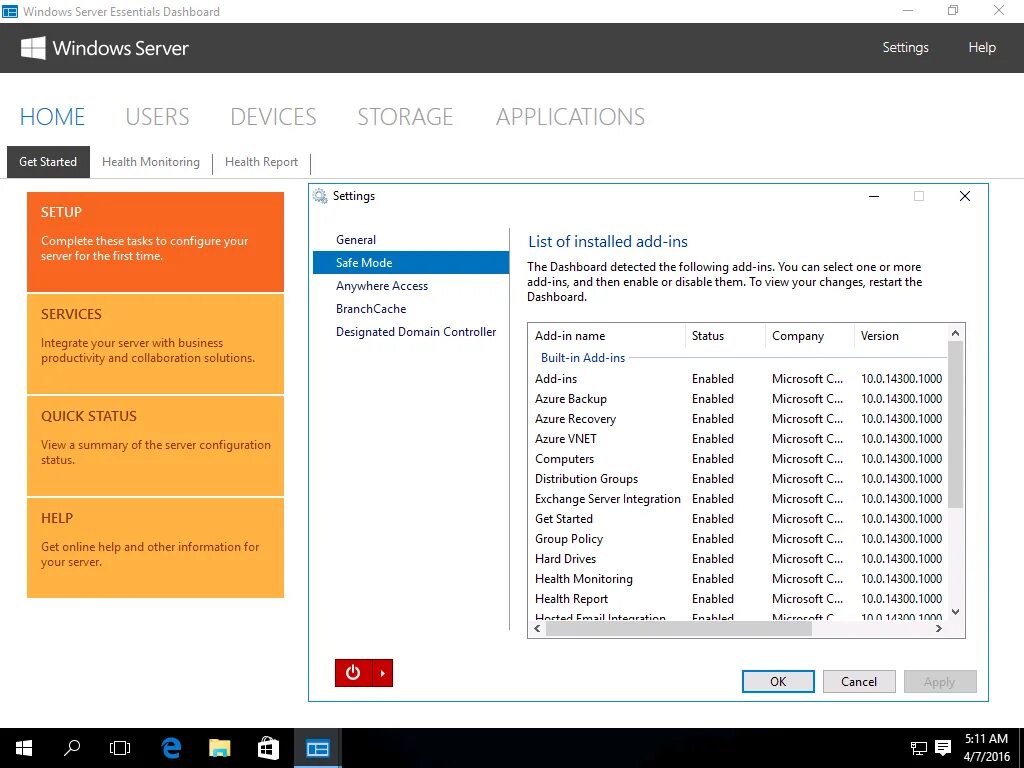Sort by the Company column header
The height and width of the screenshot is (768, 1024).
click(809, 336)
